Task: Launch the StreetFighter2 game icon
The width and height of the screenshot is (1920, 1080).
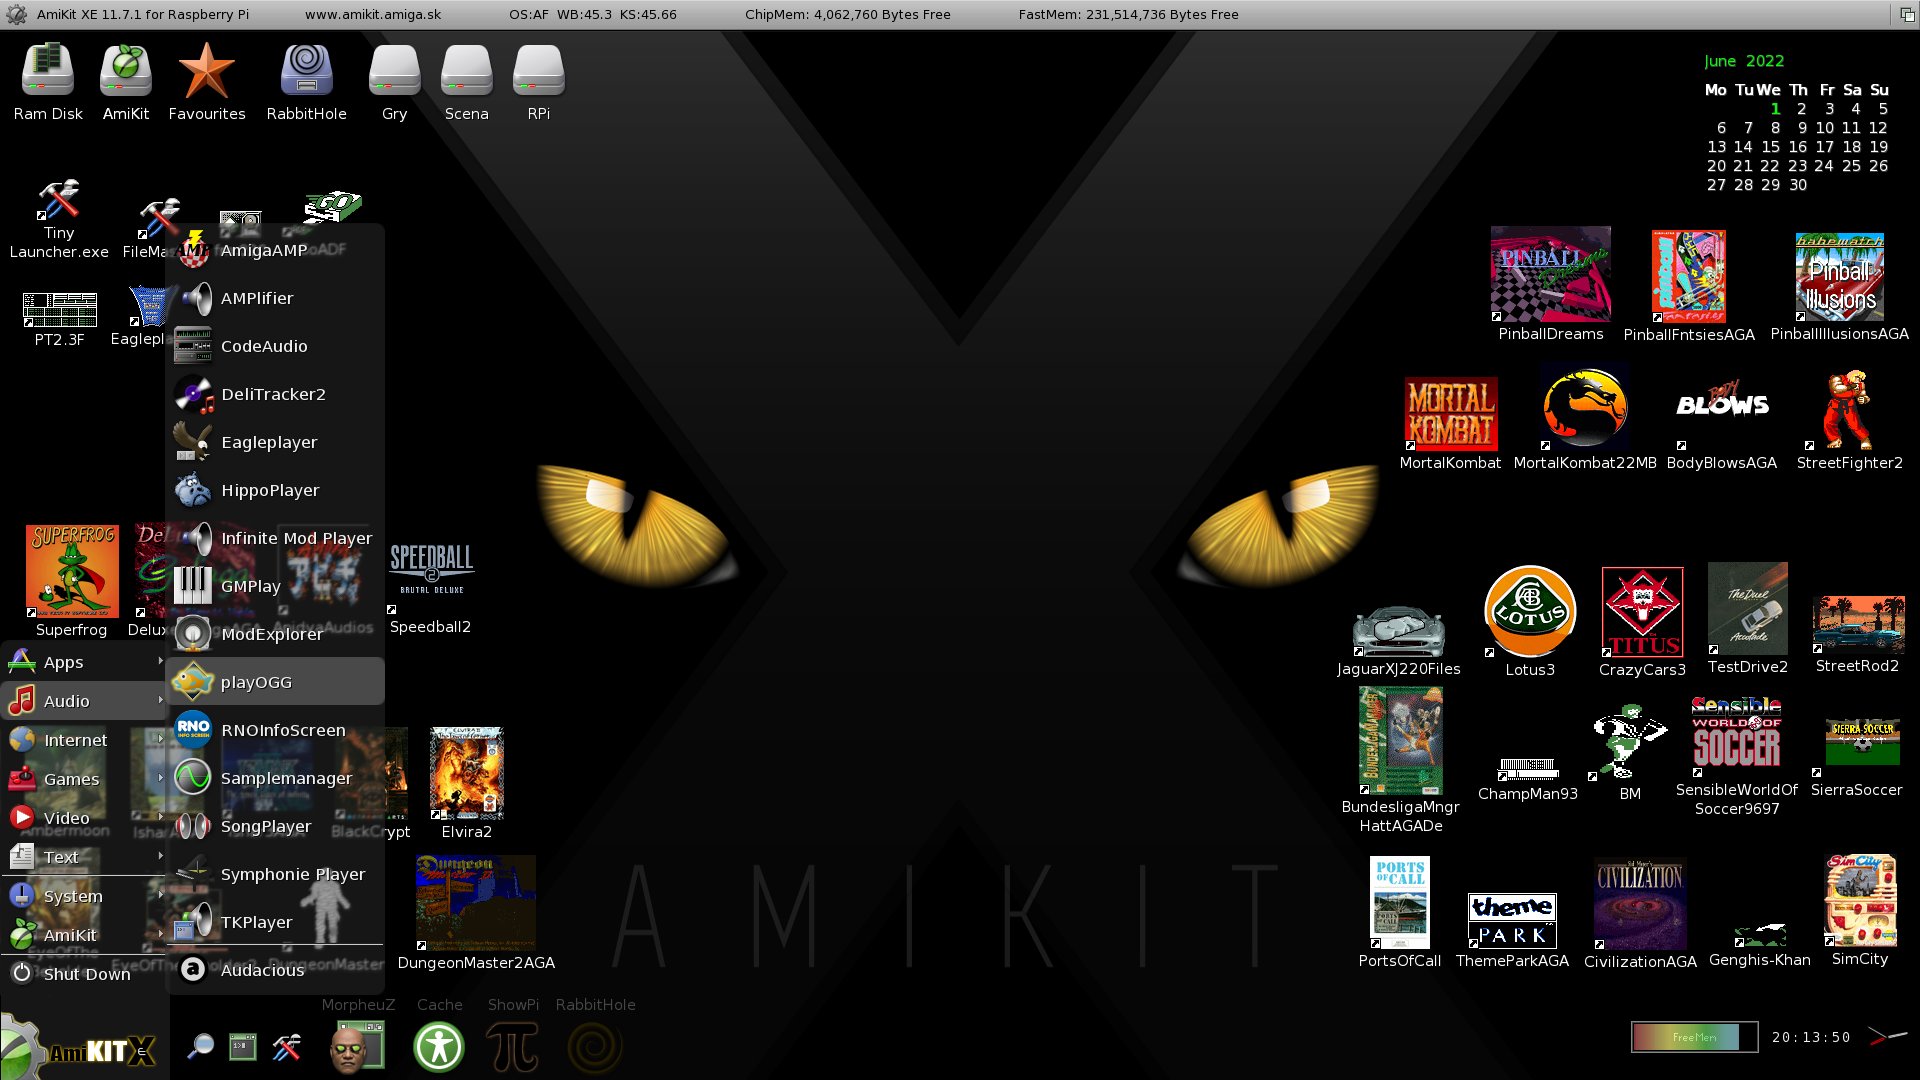Action: click(1848, 410)
